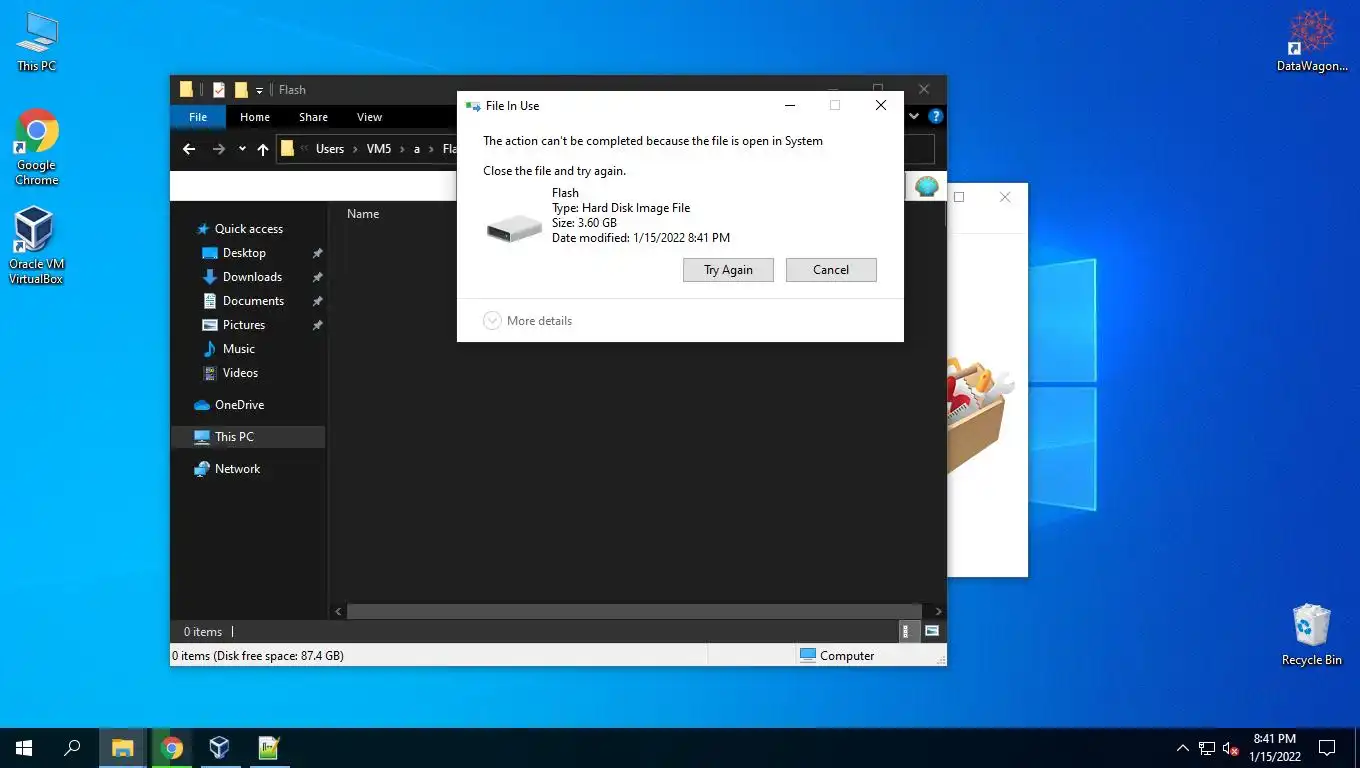Expand the Explorer ribbon chevron
Viewport: 1360px width, 768px height.
click(913, 117)
